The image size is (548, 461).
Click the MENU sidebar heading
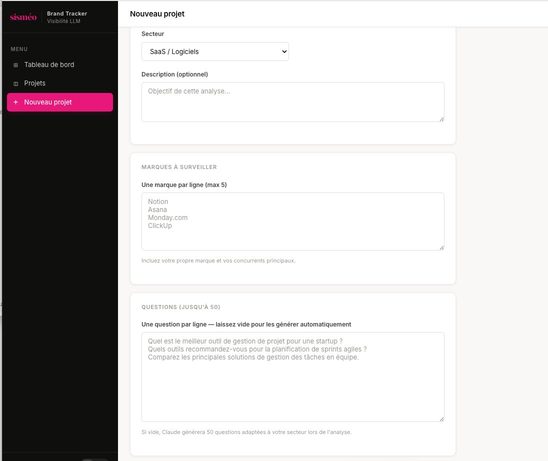[19, 49]
